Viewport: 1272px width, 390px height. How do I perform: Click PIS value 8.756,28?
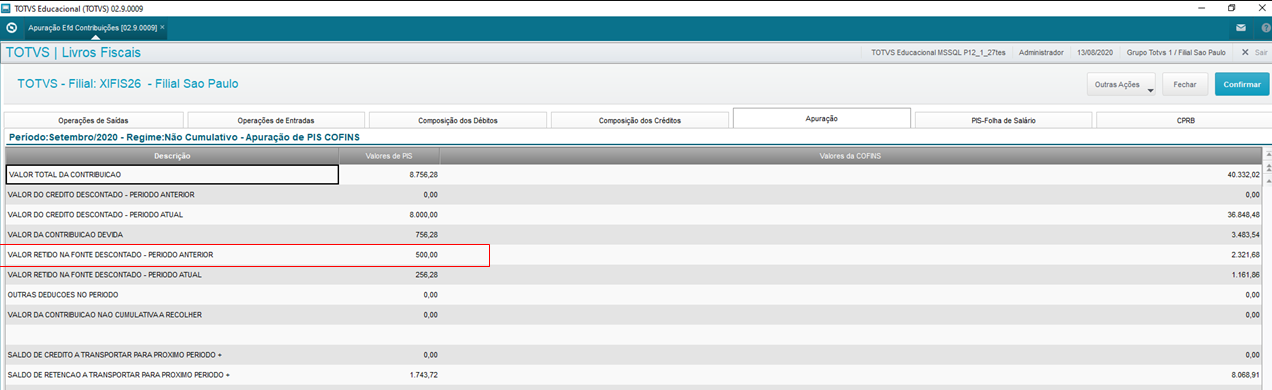click(x=423, y=175)
